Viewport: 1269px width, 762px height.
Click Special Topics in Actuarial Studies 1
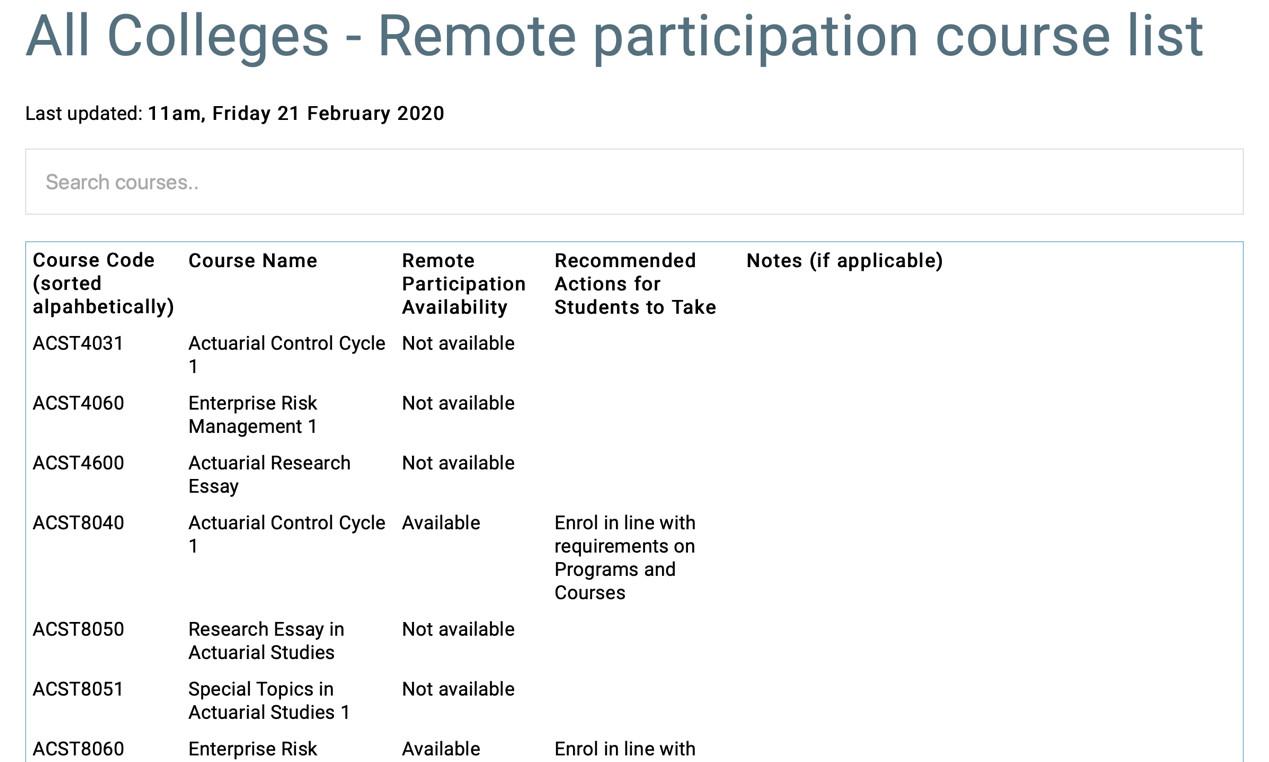268,700
